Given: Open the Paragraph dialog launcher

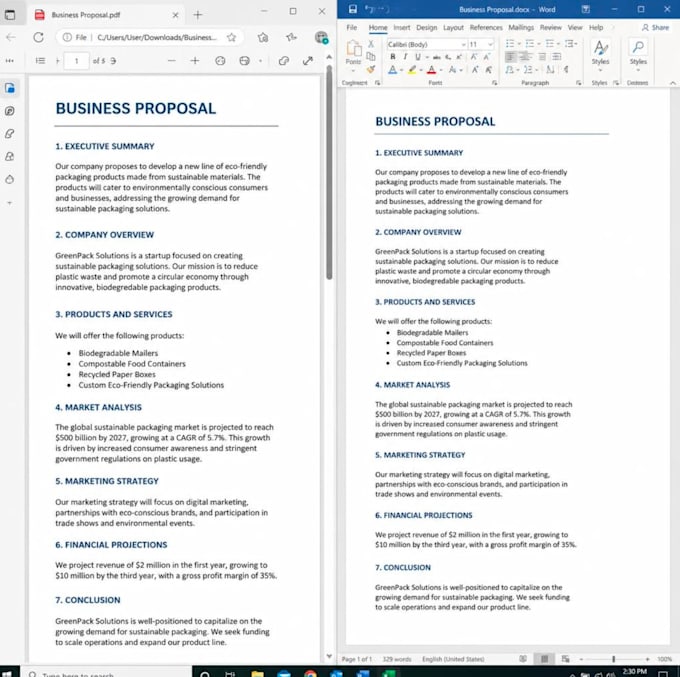Looking at the screenshot, I should (579, 83).
